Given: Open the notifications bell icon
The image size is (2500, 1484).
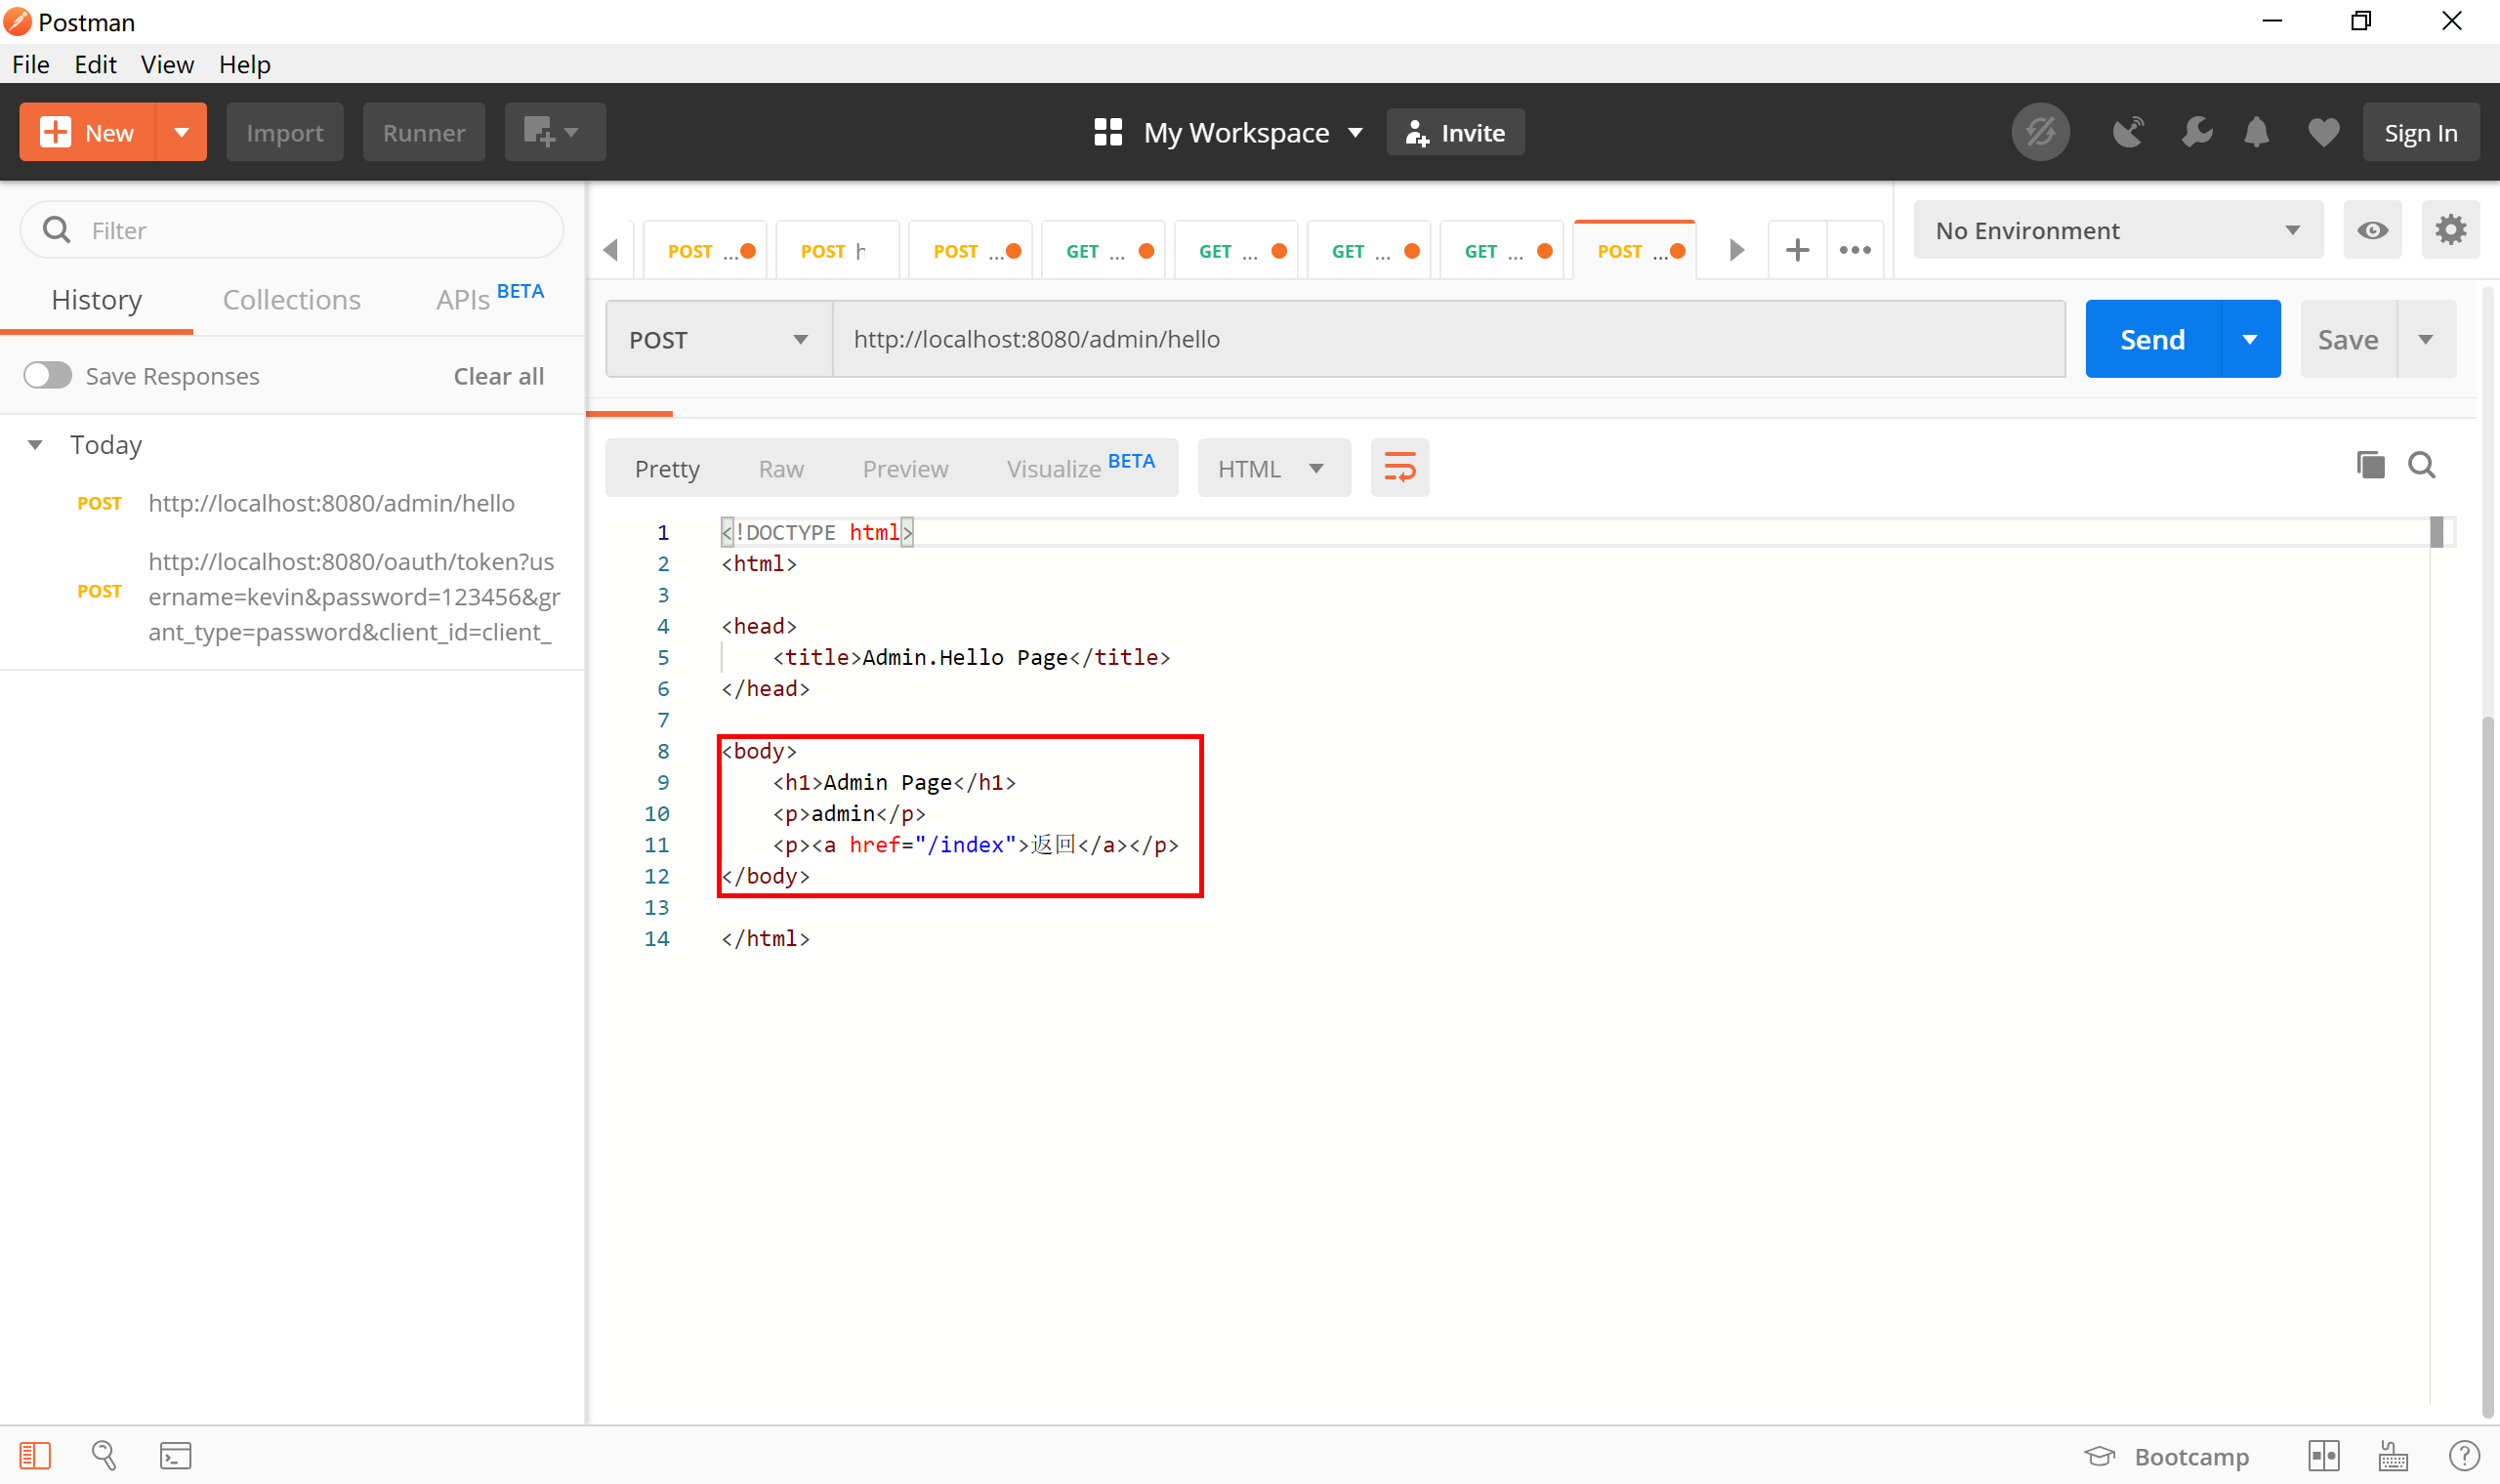Looking at the screenshot, I should [x=2256, y=132].
